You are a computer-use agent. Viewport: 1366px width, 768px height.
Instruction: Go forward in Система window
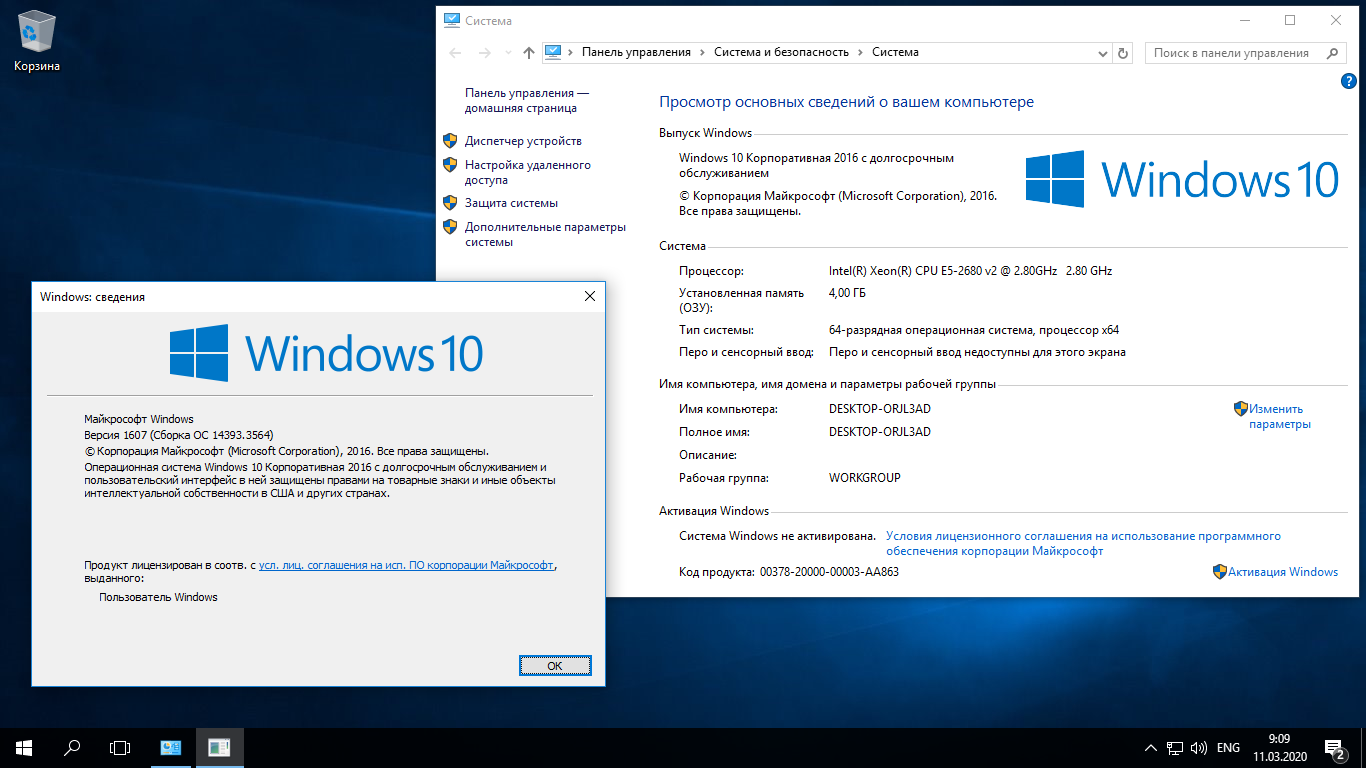click(485, 53)
